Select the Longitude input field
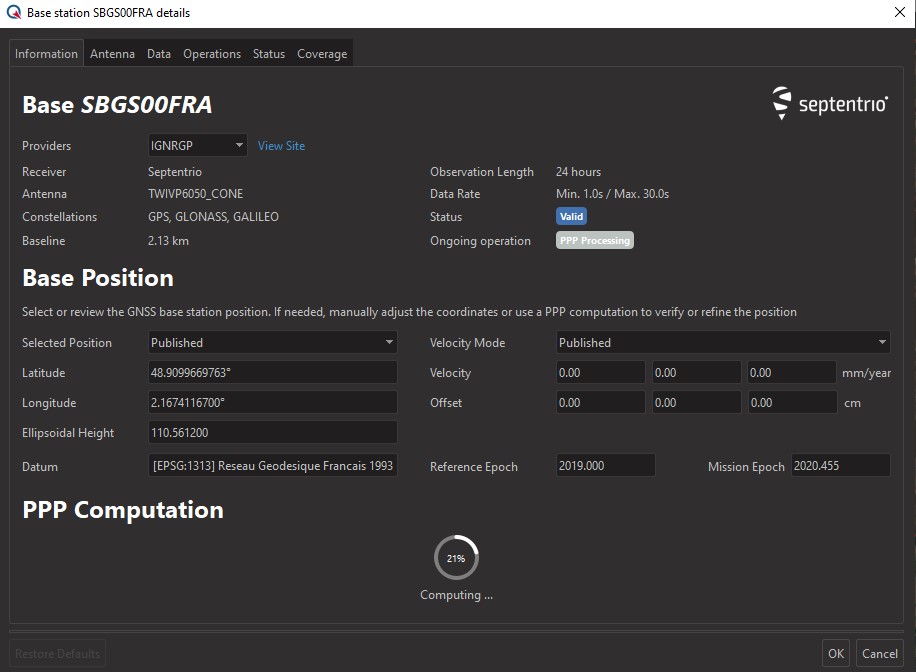The image size is (916, 672). click(272, 403)
